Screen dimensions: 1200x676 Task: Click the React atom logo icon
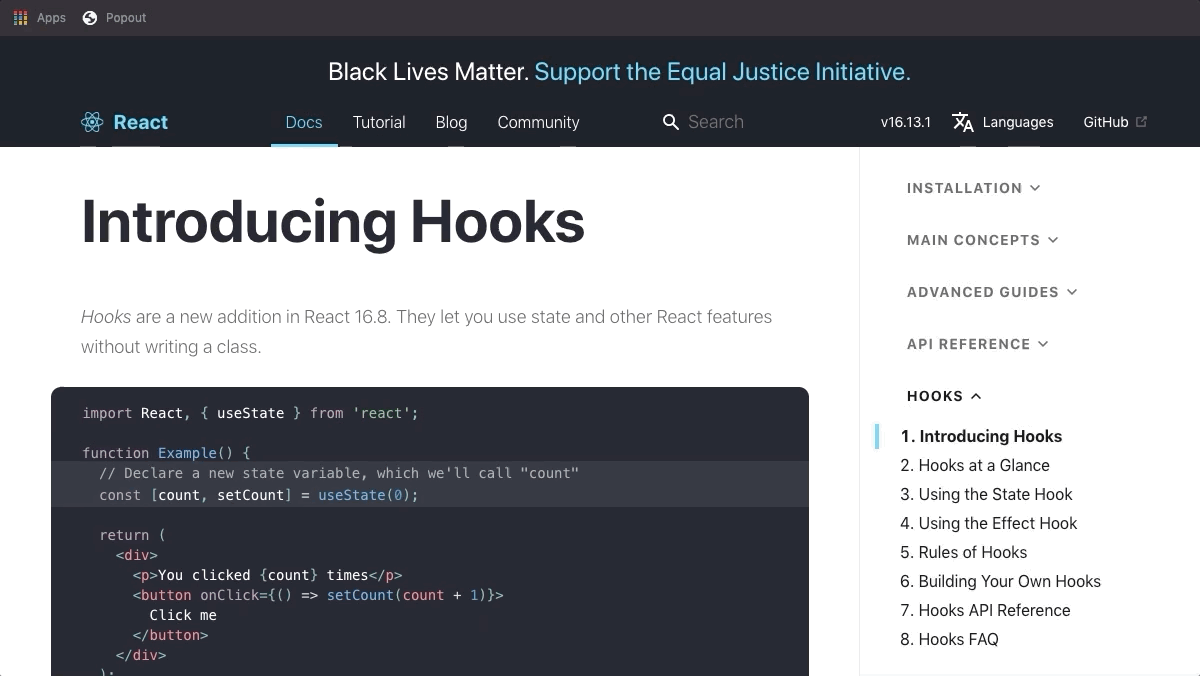click(92, 122)
